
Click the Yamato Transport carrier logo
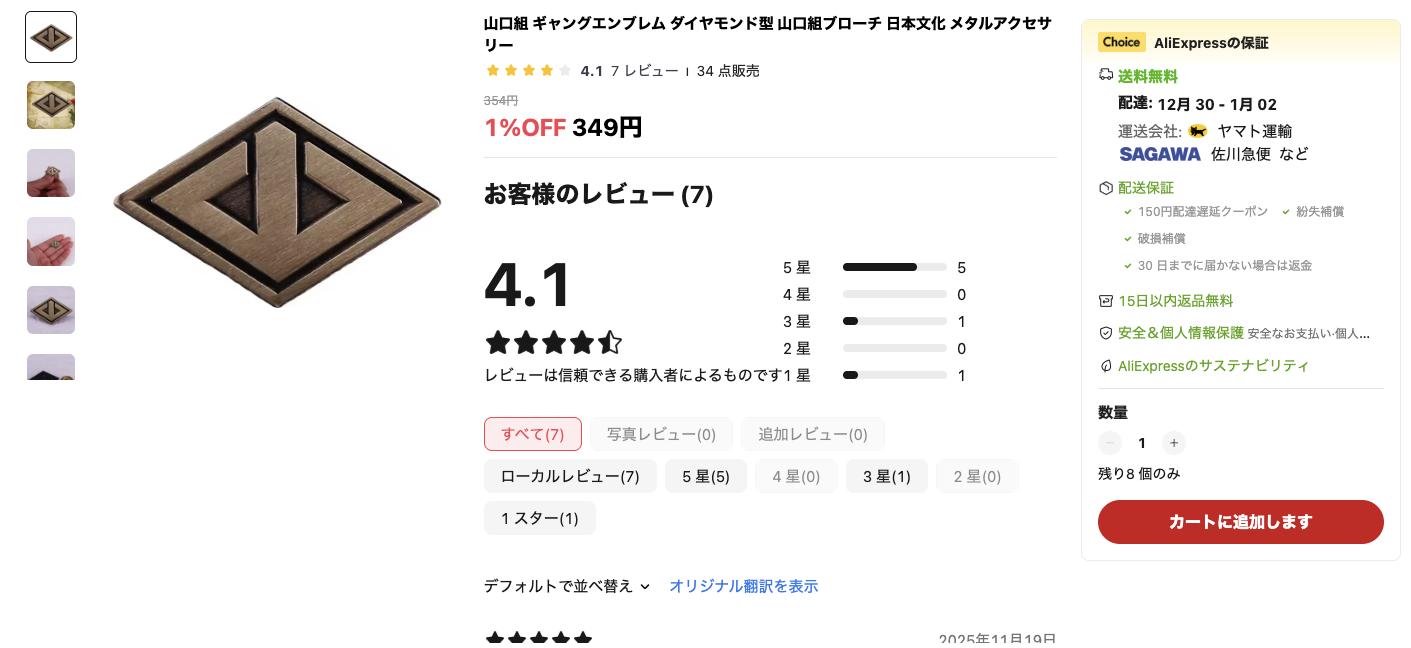[1198, 131]
